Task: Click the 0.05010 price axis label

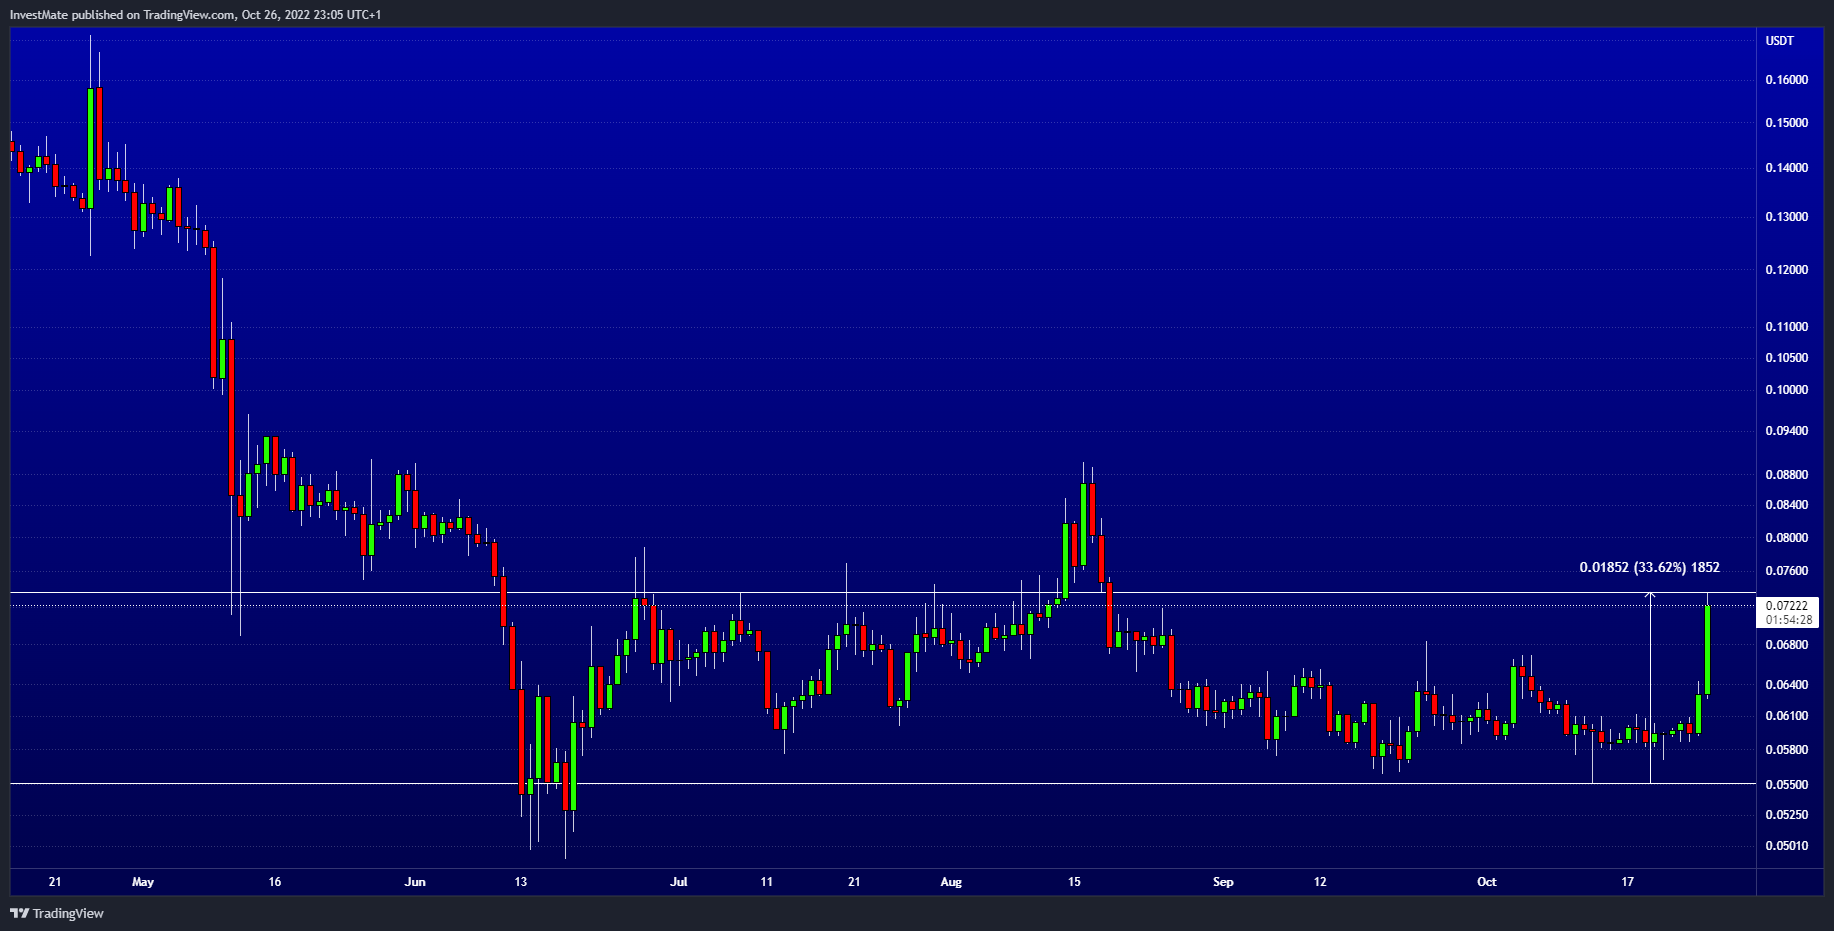Action: coord(1787,846)
